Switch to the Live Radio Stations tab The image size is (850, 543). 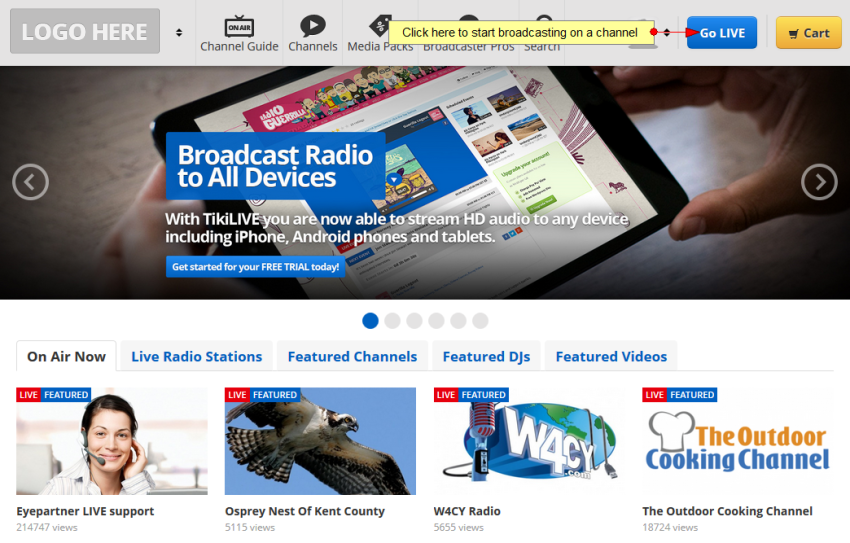tap(196, 356)
